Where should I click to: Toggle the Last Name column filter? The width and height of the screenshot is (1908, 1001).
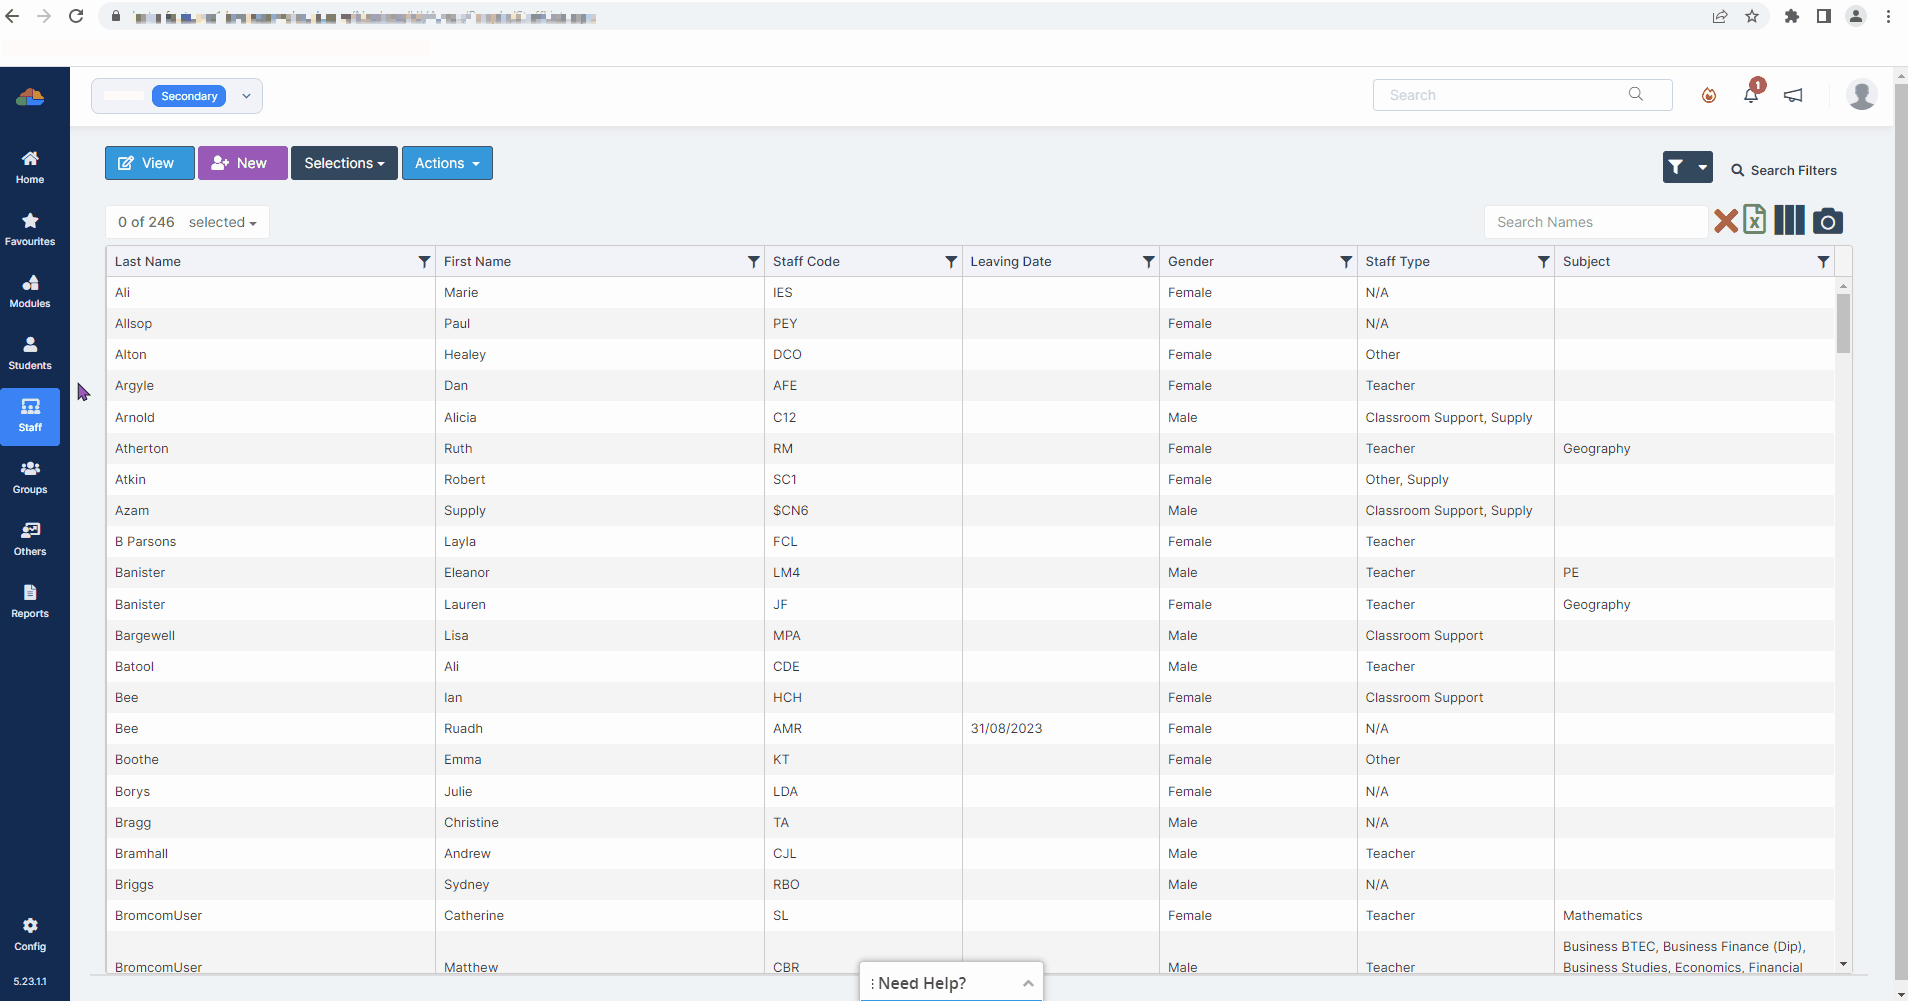(x=424, y=262)
